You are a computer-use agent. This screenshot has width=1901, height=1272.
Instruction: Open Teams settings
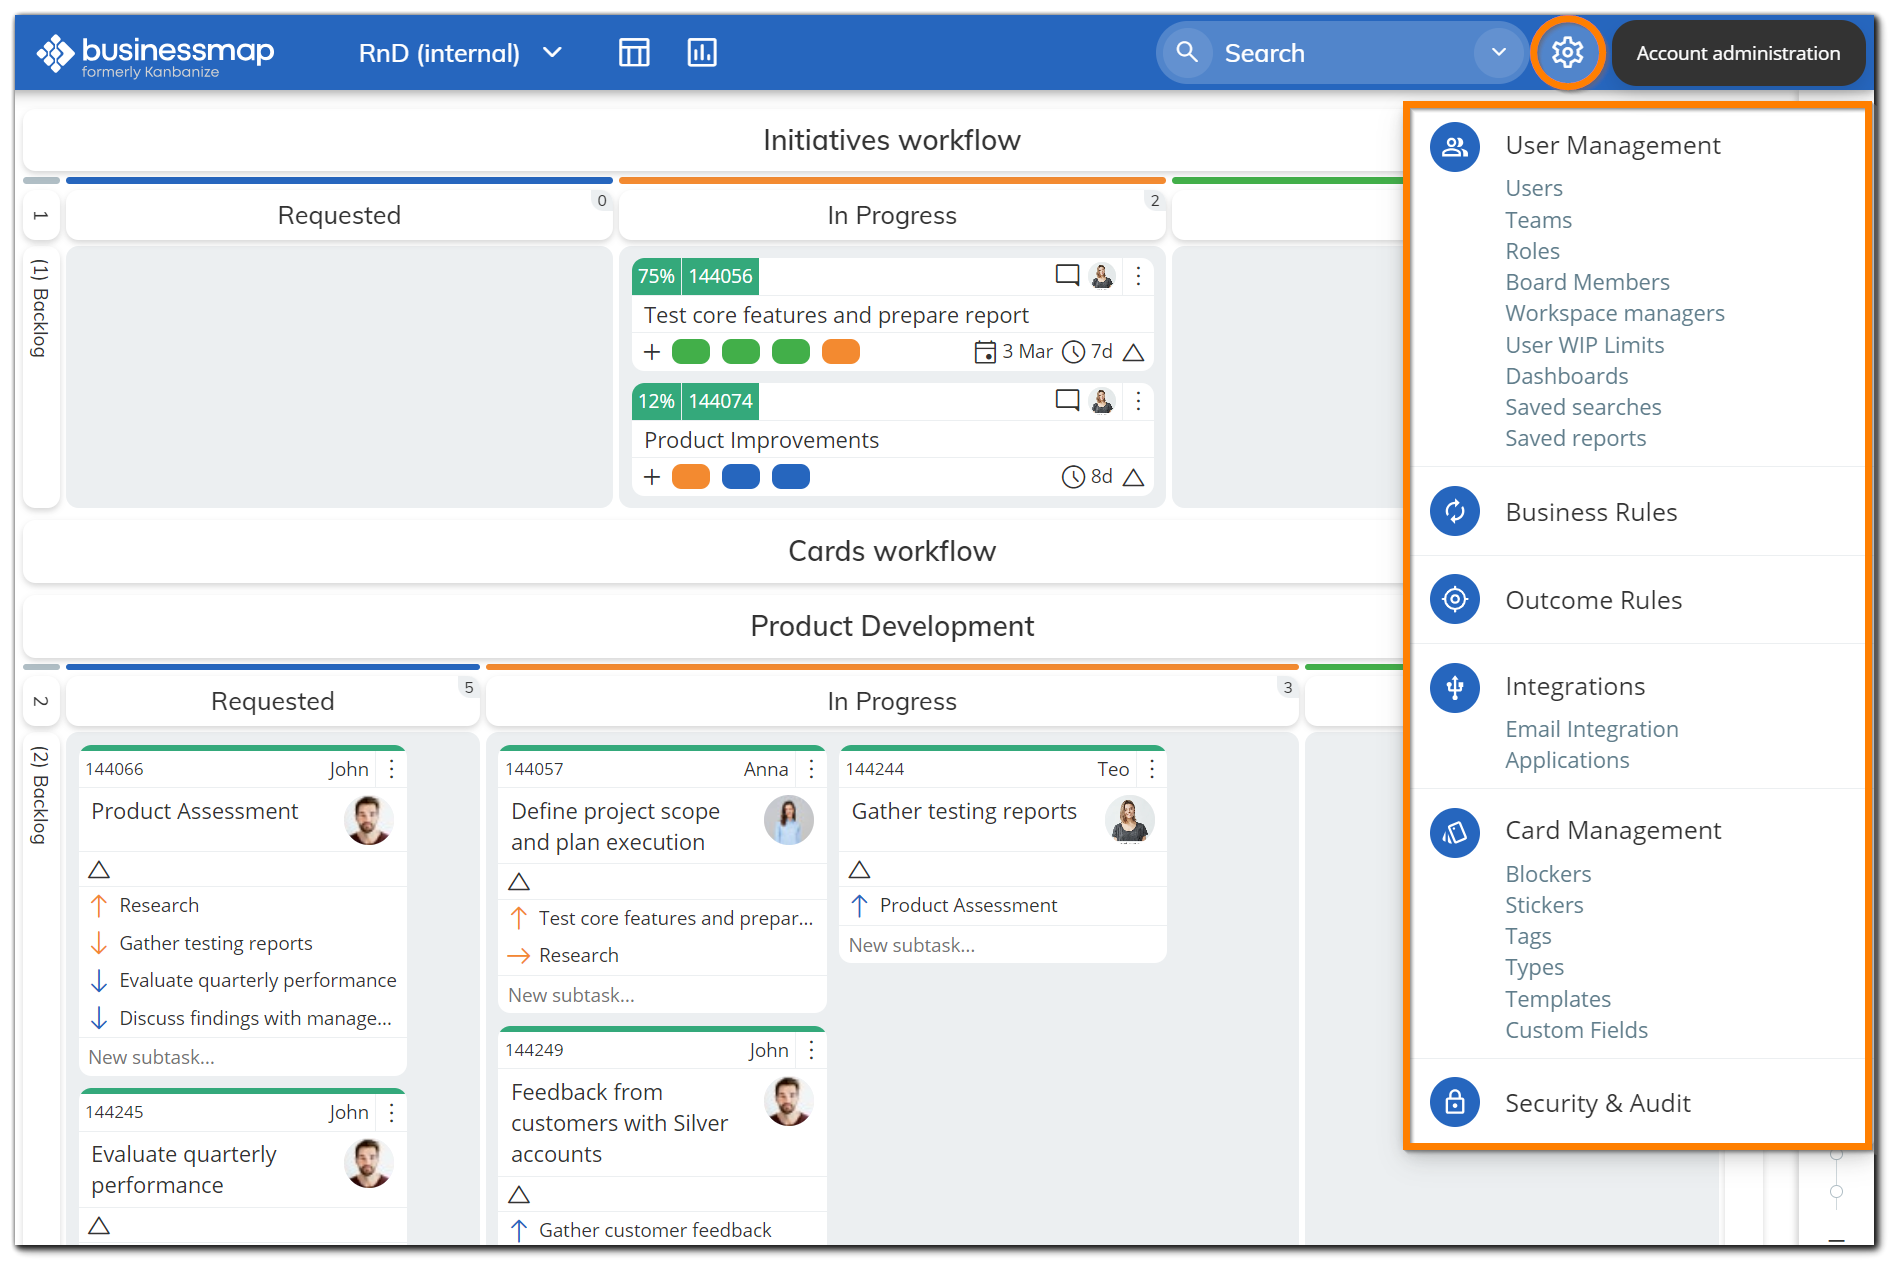pos(1538,220)
